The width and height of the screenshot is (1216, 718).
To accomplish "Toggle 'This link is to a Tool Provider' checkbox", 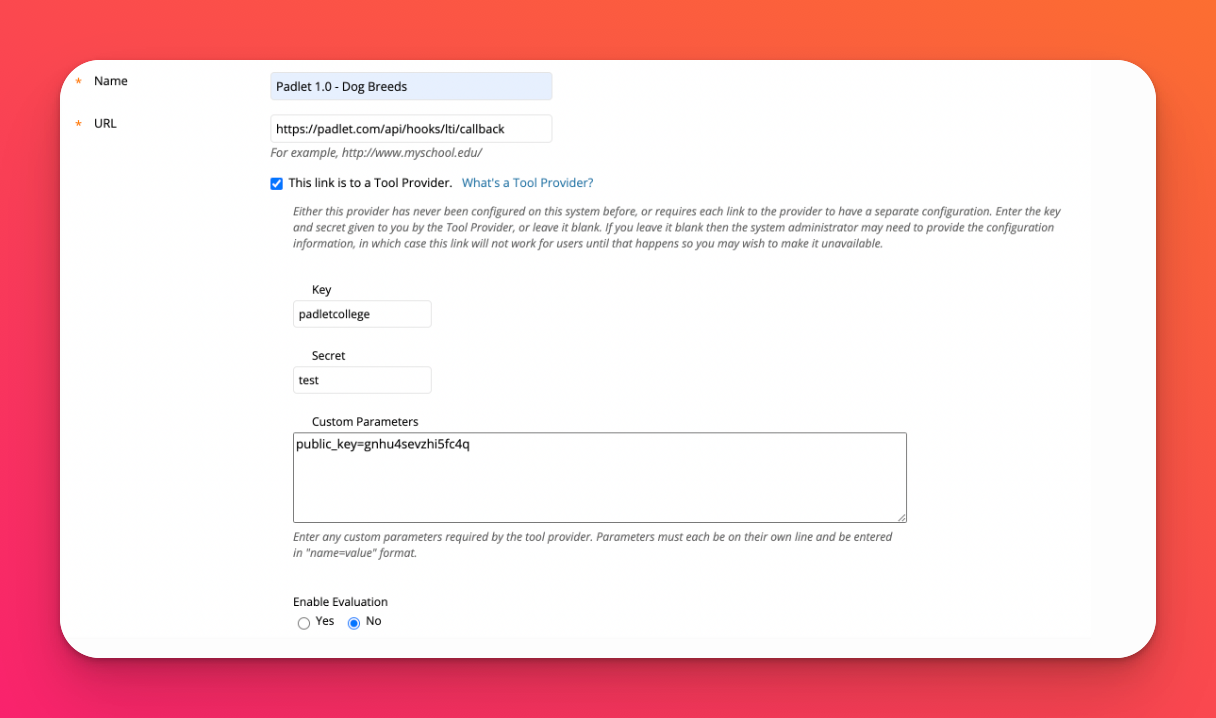I will (277, 184).
